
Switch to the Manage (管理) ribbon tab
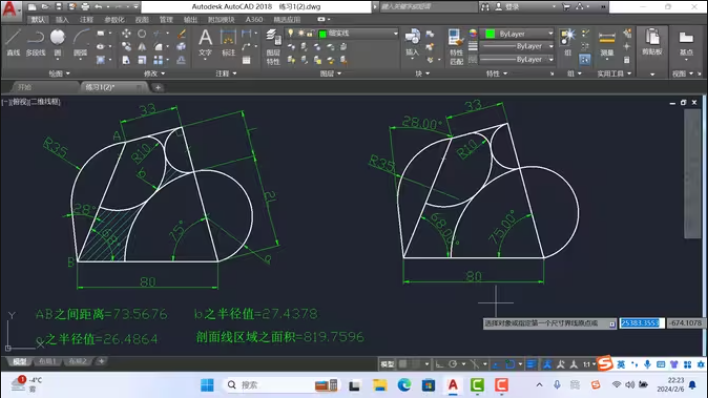166,19
